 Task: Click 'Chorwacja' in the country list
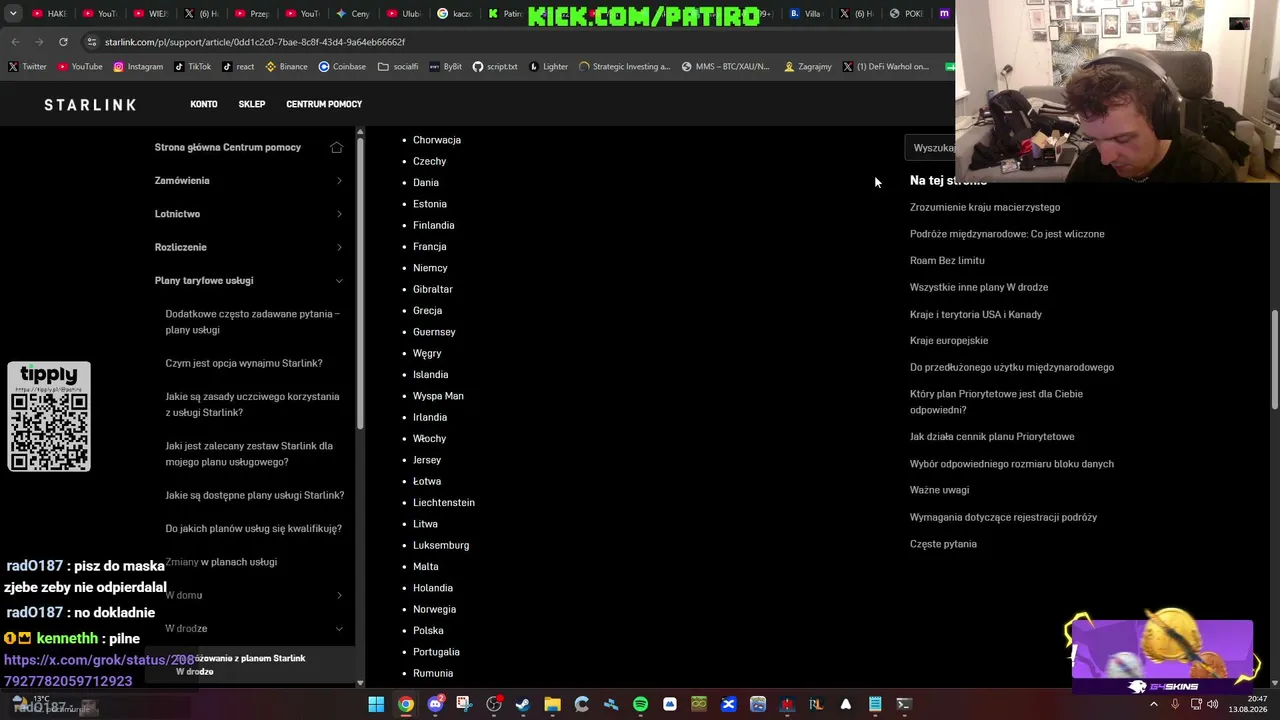click(x=437, y=140)
